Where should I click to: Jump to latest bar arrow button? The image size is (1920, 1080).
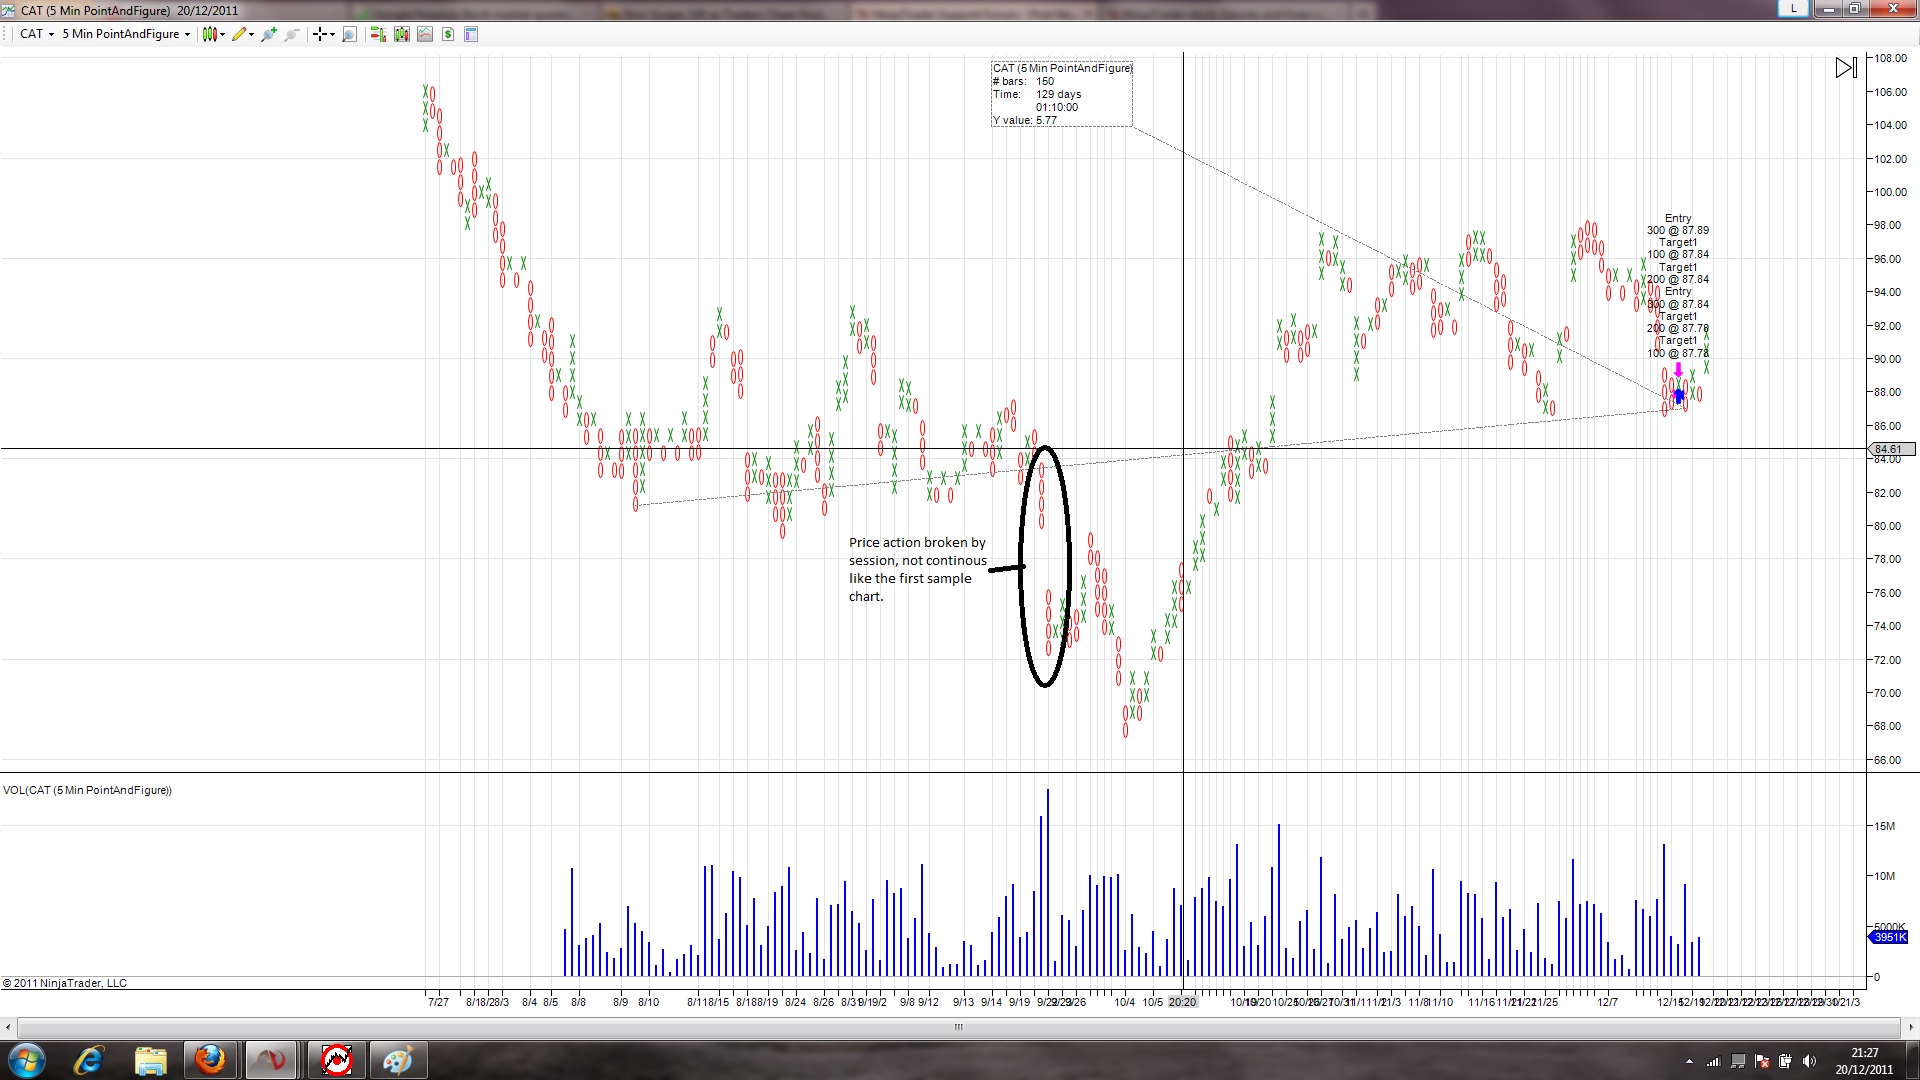point(1846,68)
